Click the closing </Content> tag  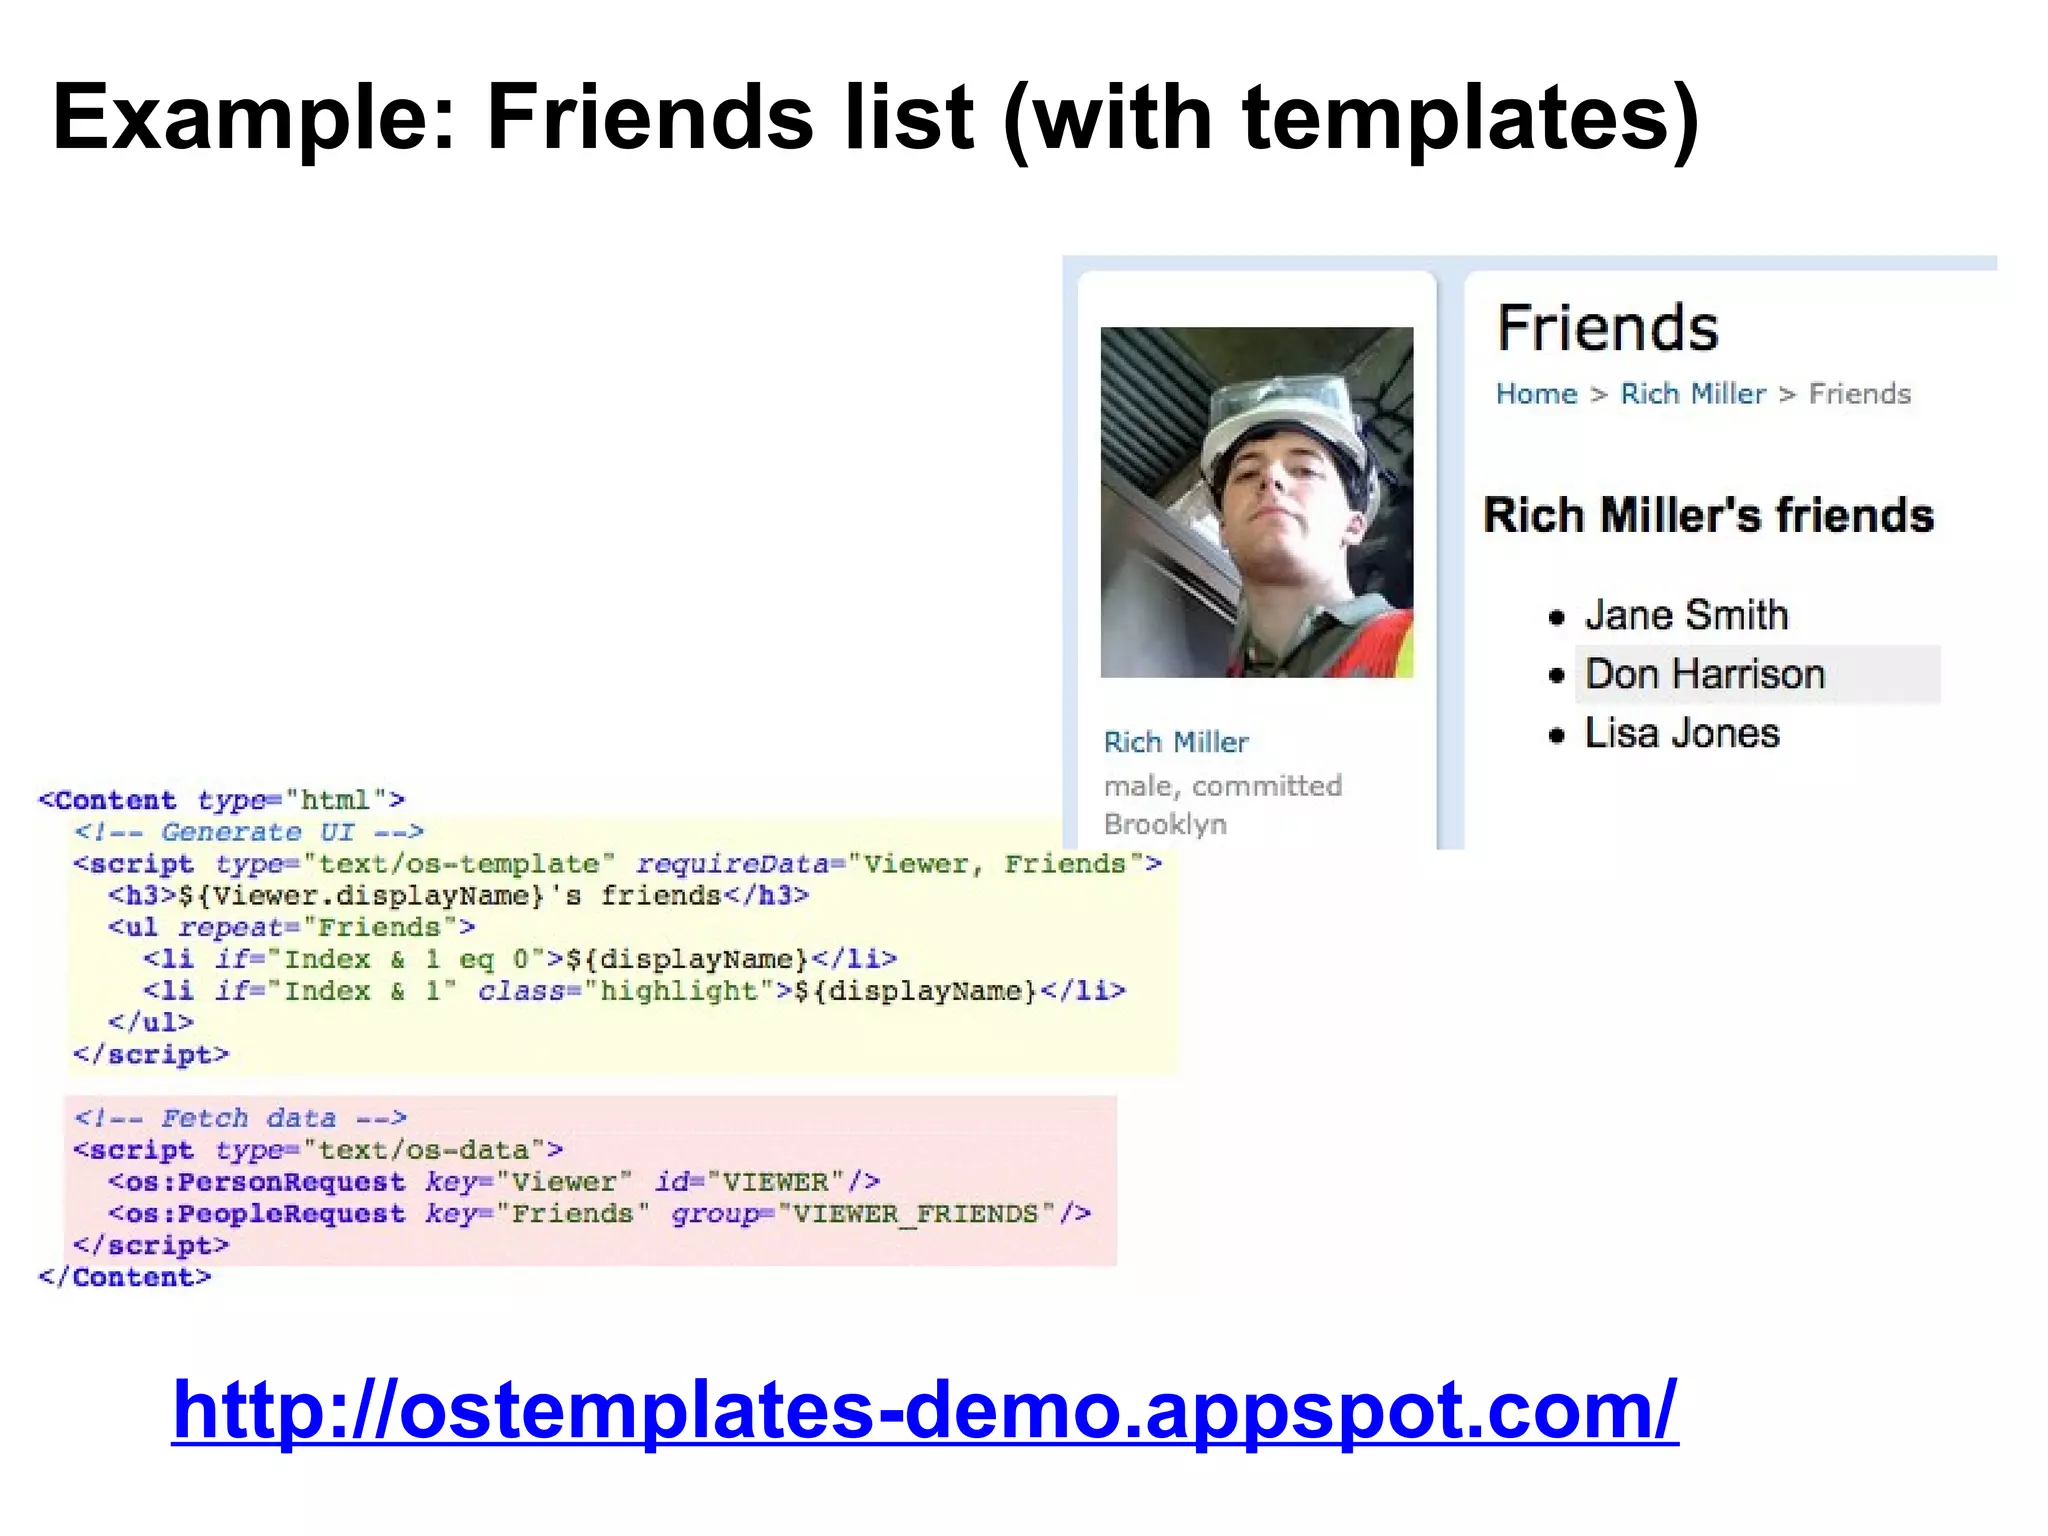click(125, 1277)
